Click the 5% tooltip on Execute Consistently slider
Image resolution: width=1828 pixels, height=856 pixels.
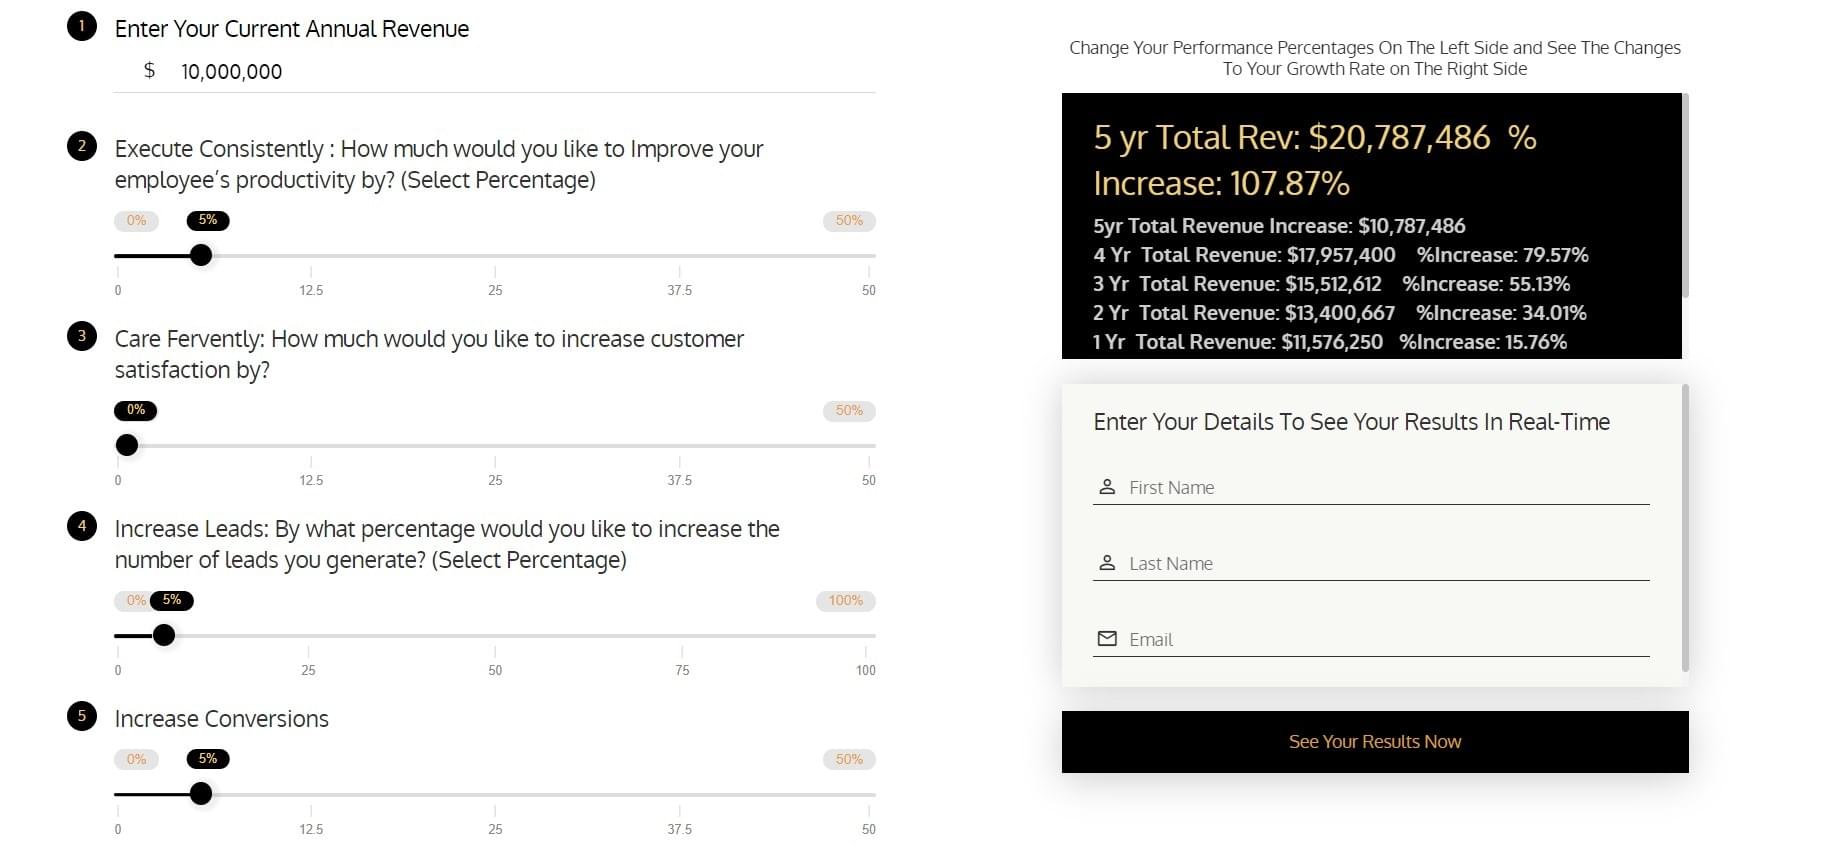(x=208, y=220)
